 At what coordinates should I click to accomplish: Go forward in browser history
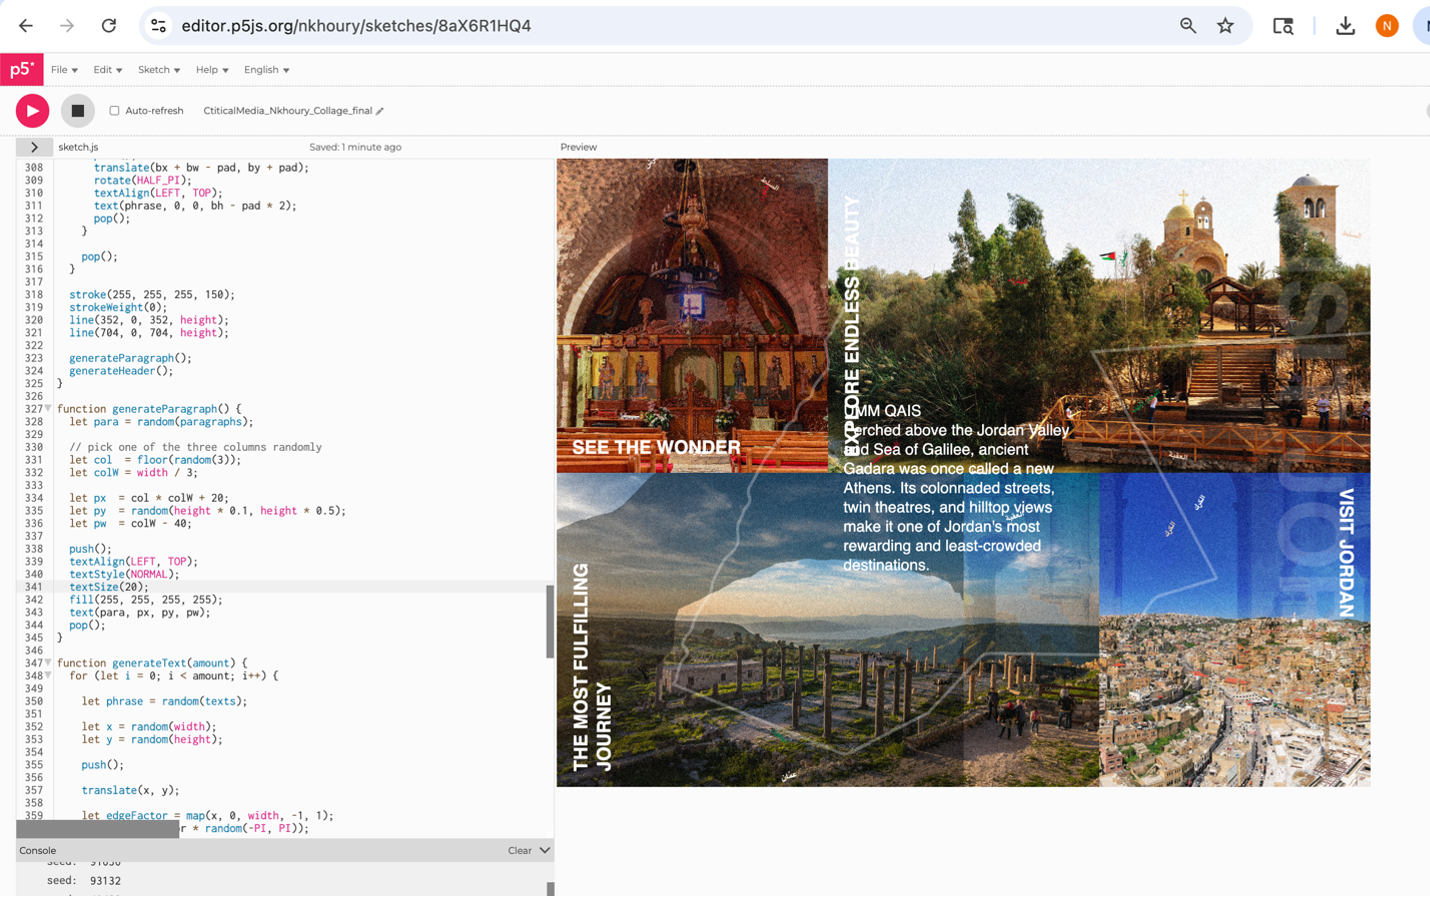pyautogui.click(x=67, y=26)
